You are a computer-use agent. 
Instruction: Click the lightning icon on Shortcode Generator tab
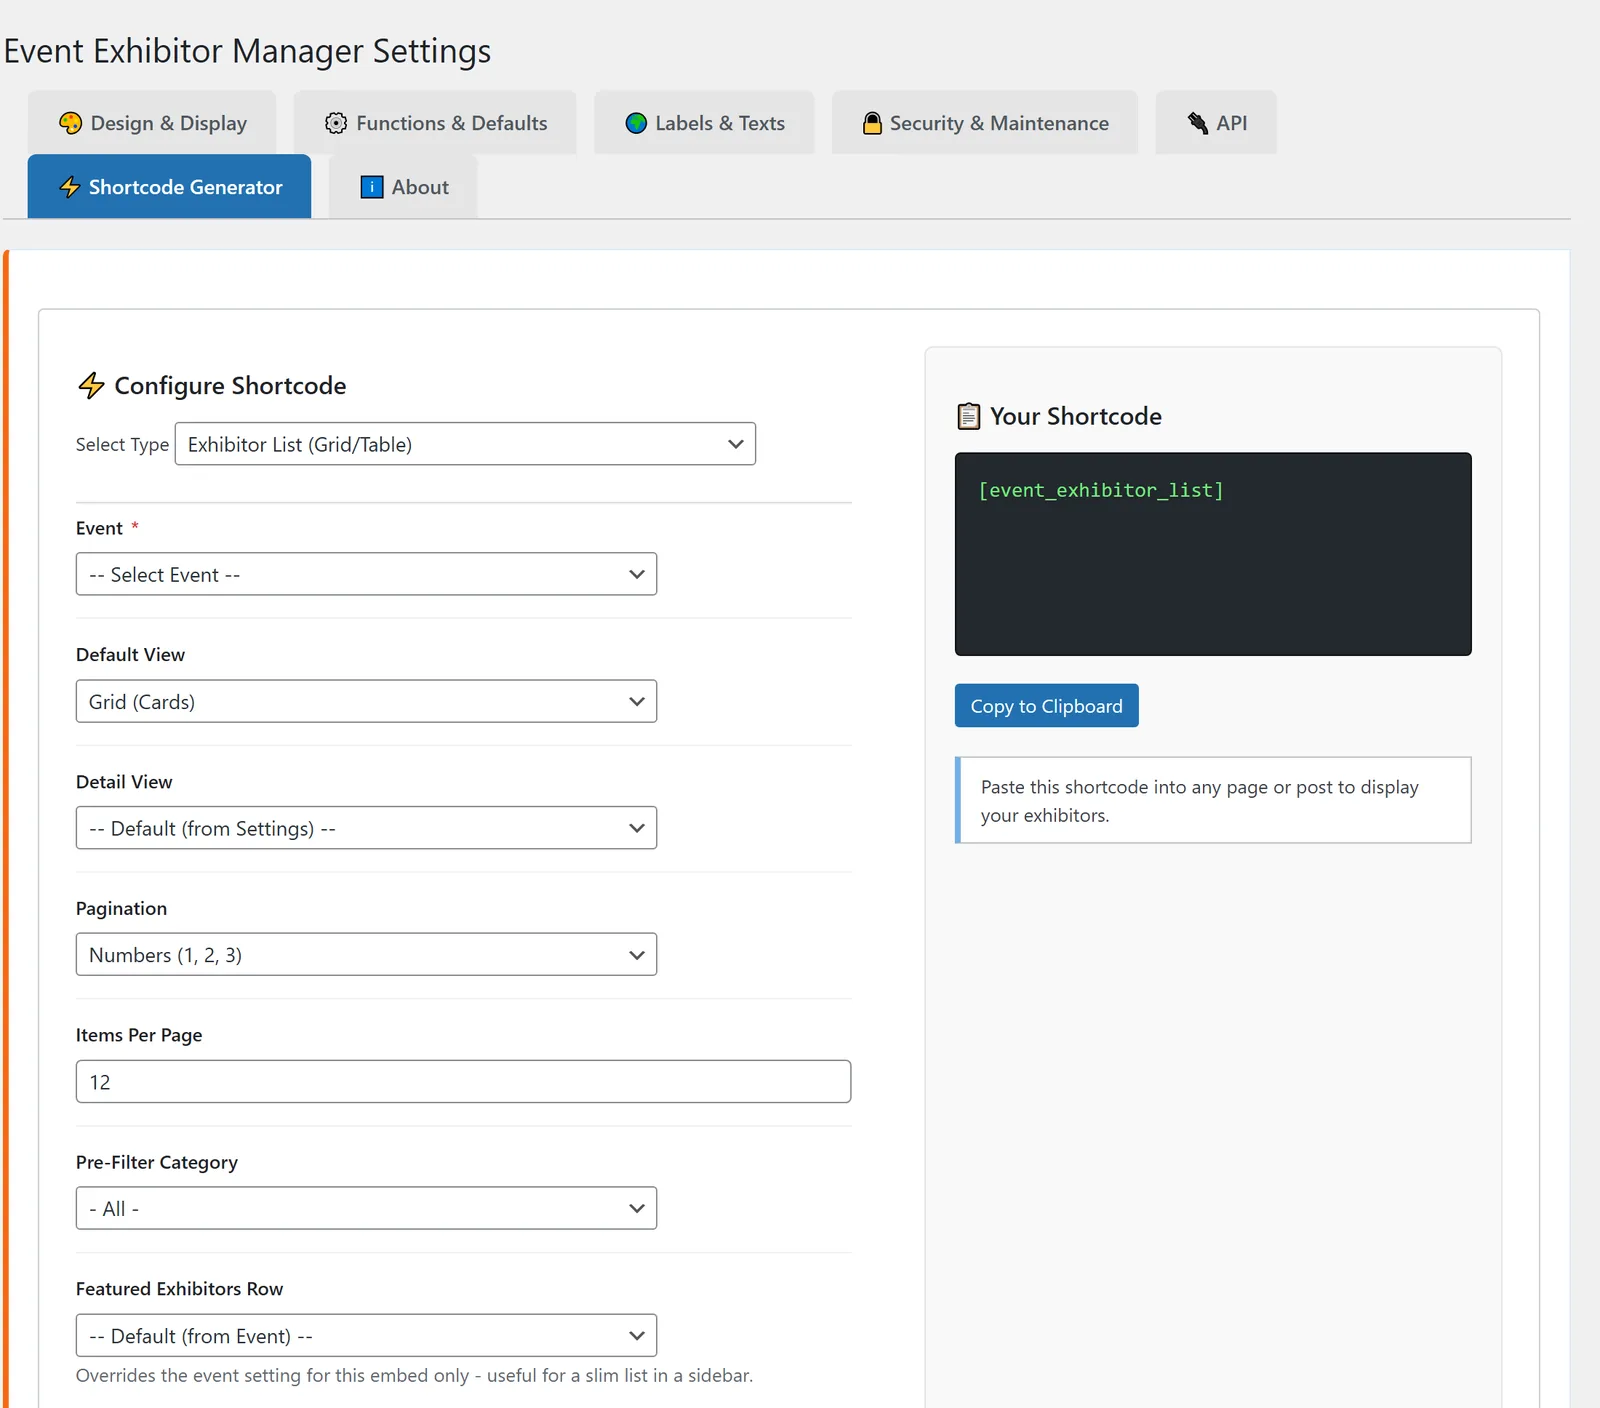69,187
